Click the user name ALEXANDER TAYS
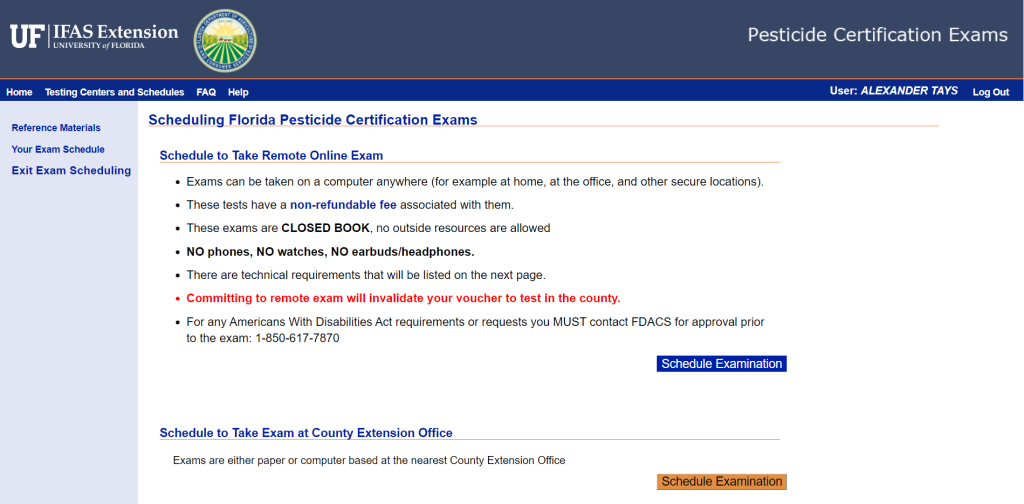The width and height of the screenshot is (1024, 504). coord(909,91)
